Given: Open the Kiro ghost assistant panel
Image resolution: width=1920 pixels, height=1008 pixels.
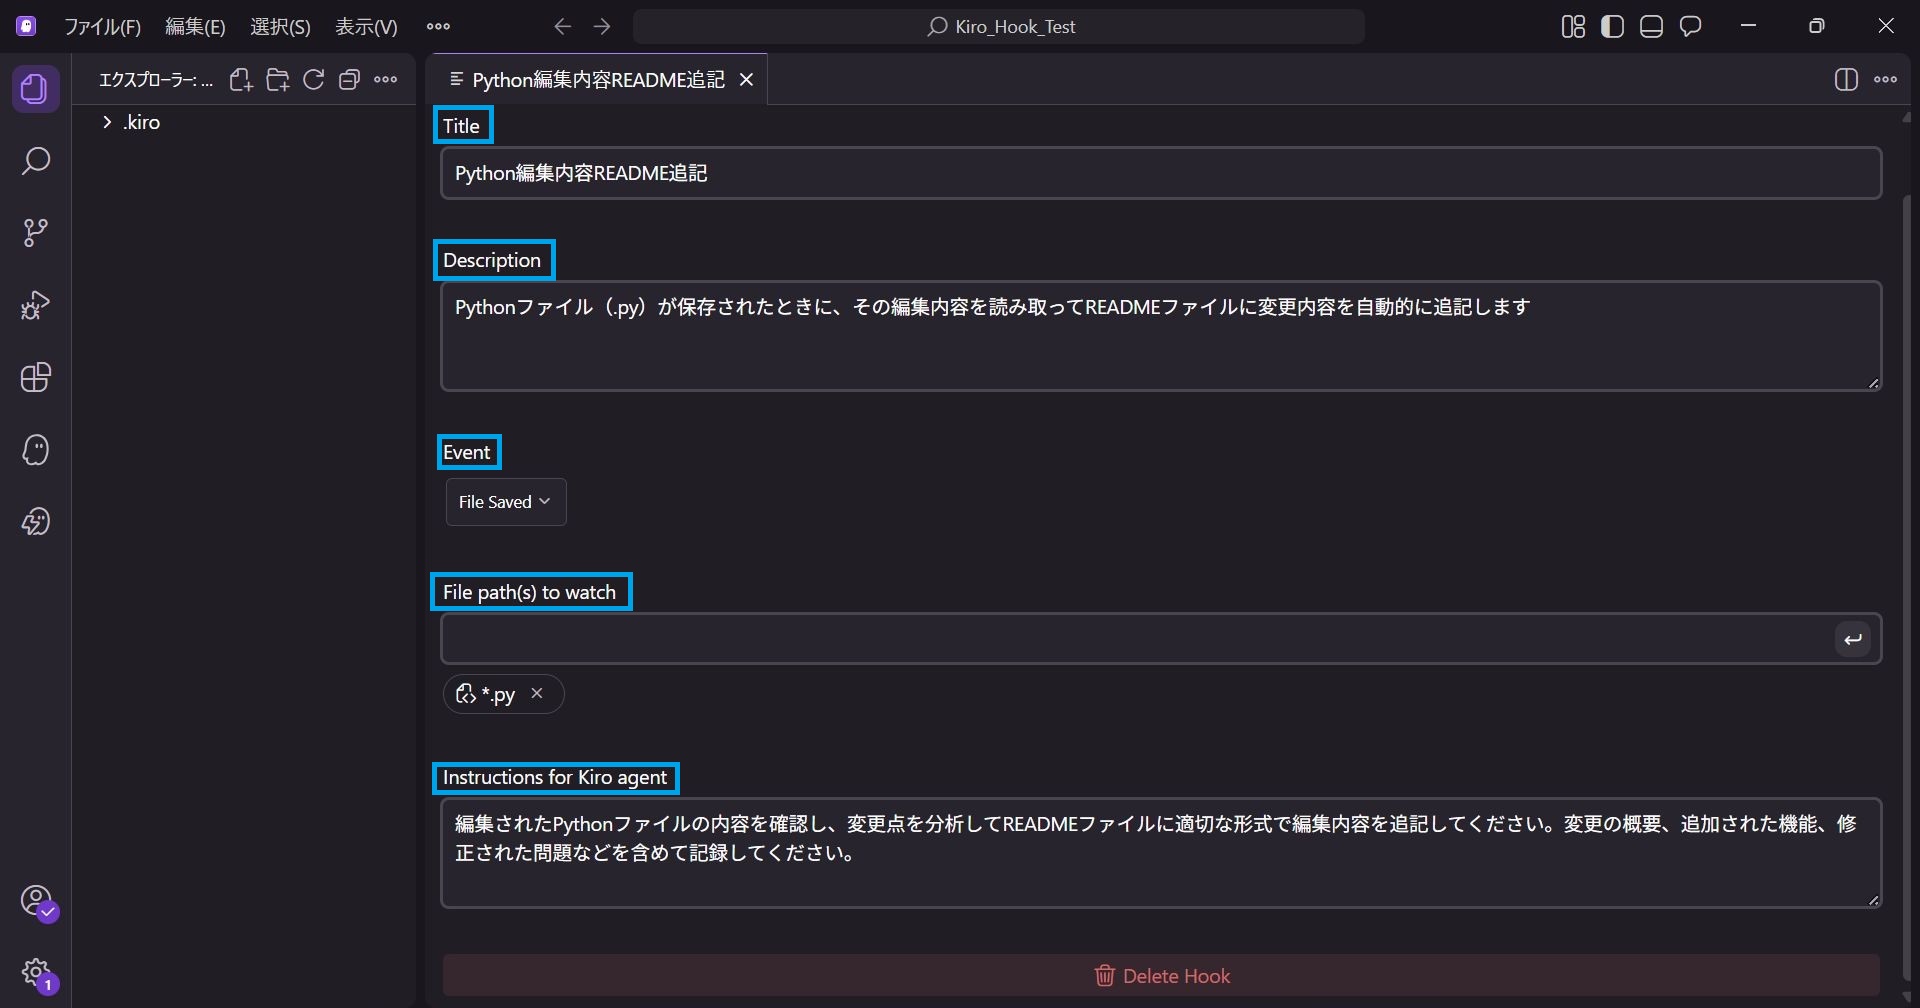Looking at the screenshot, I should click(36, 450).
